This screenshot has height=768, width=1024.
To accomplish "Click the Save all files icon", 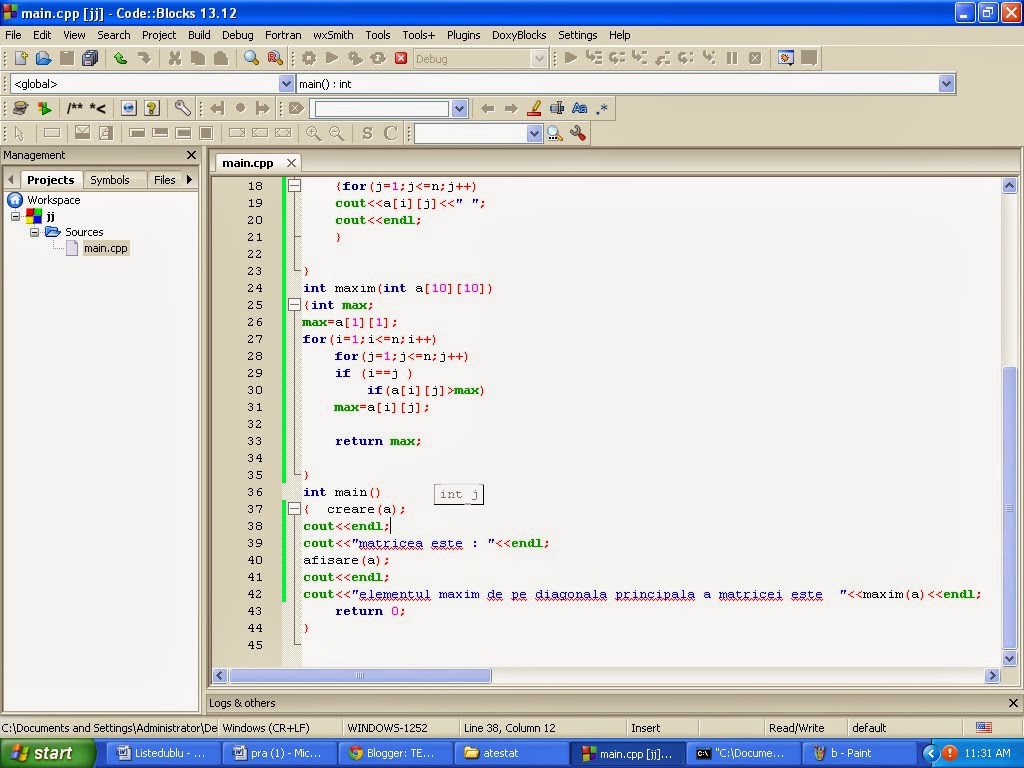I will click(90, 59).
